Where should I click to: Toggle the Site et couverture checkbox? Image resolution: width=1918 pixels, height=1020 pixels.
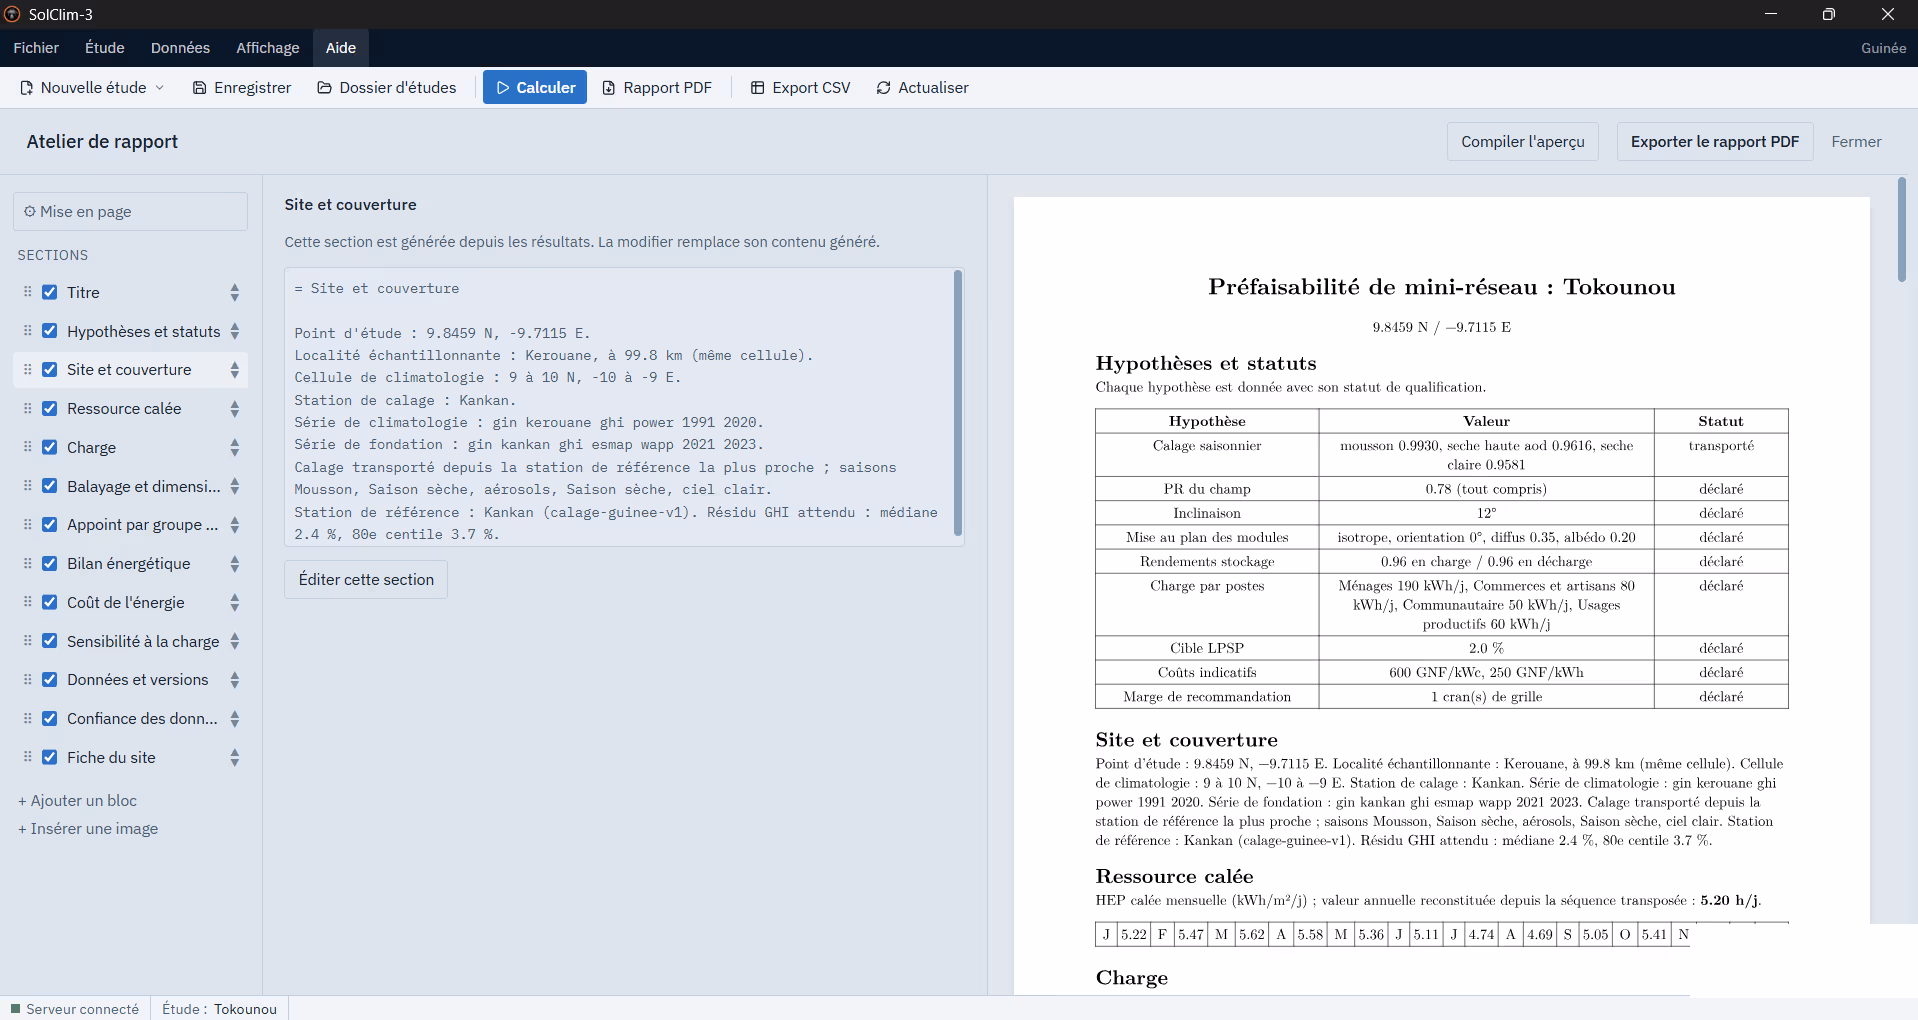click(49, 370)
